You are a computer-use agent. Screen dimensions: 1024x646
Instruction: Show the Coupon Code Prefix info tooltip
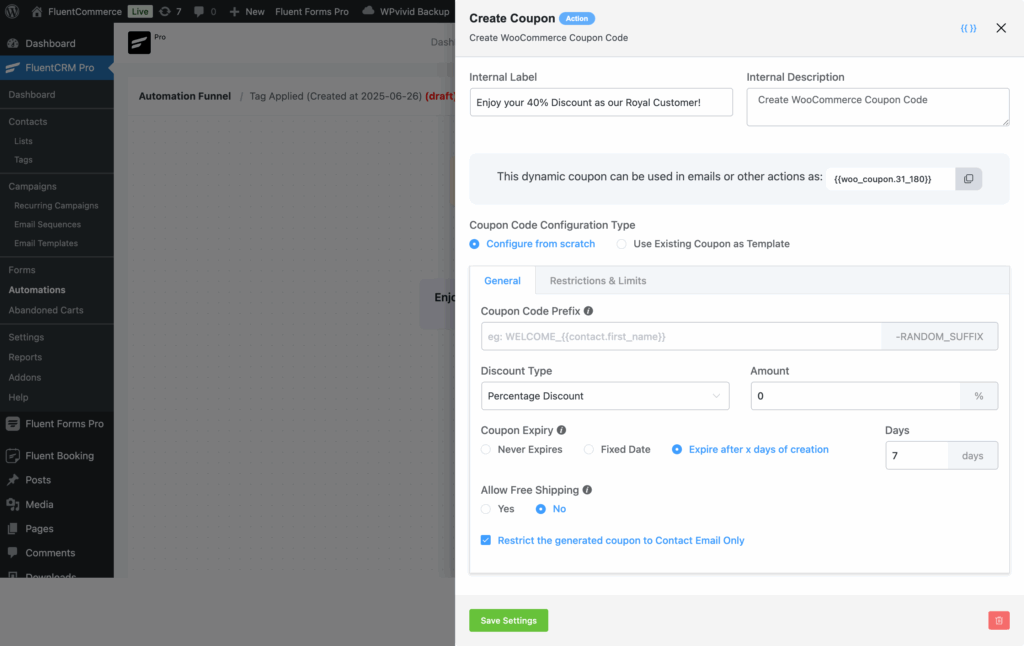[588, 311]
